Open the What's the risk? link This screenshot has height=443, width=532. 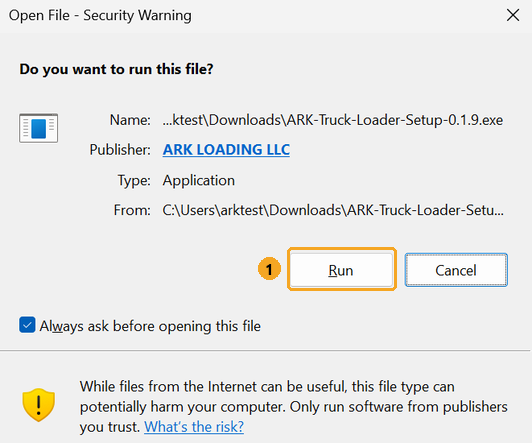tap(194, 427)
